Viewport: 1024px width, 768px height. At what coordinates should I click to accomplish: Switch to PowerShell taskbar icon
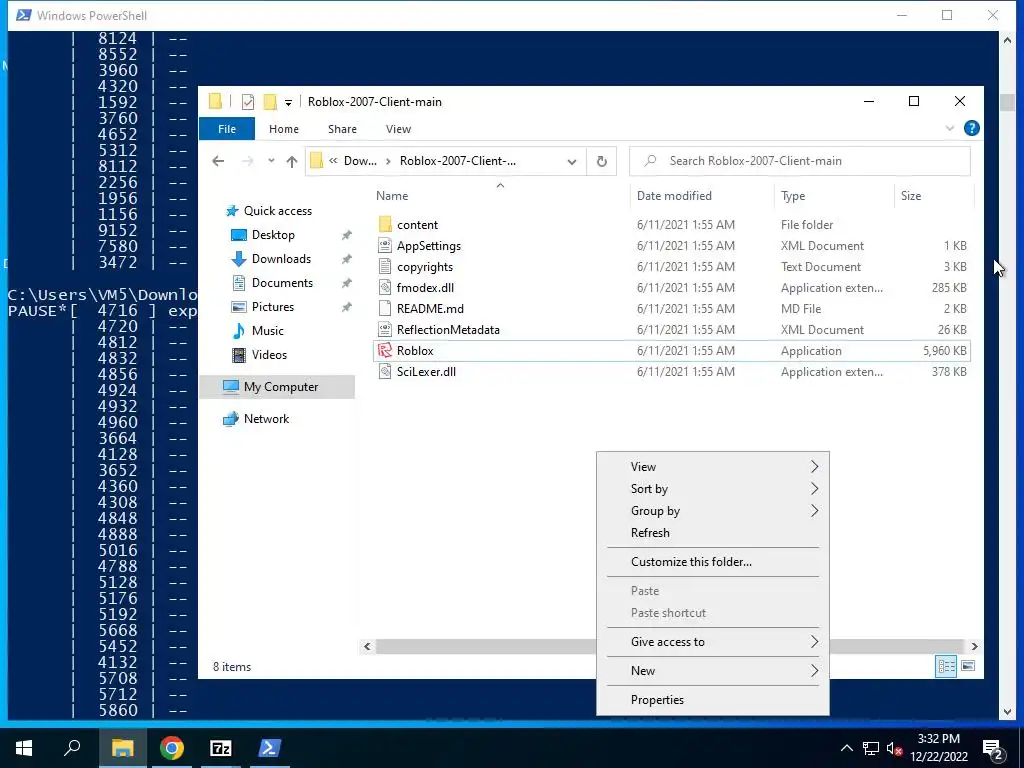click(x=270, y=748)
